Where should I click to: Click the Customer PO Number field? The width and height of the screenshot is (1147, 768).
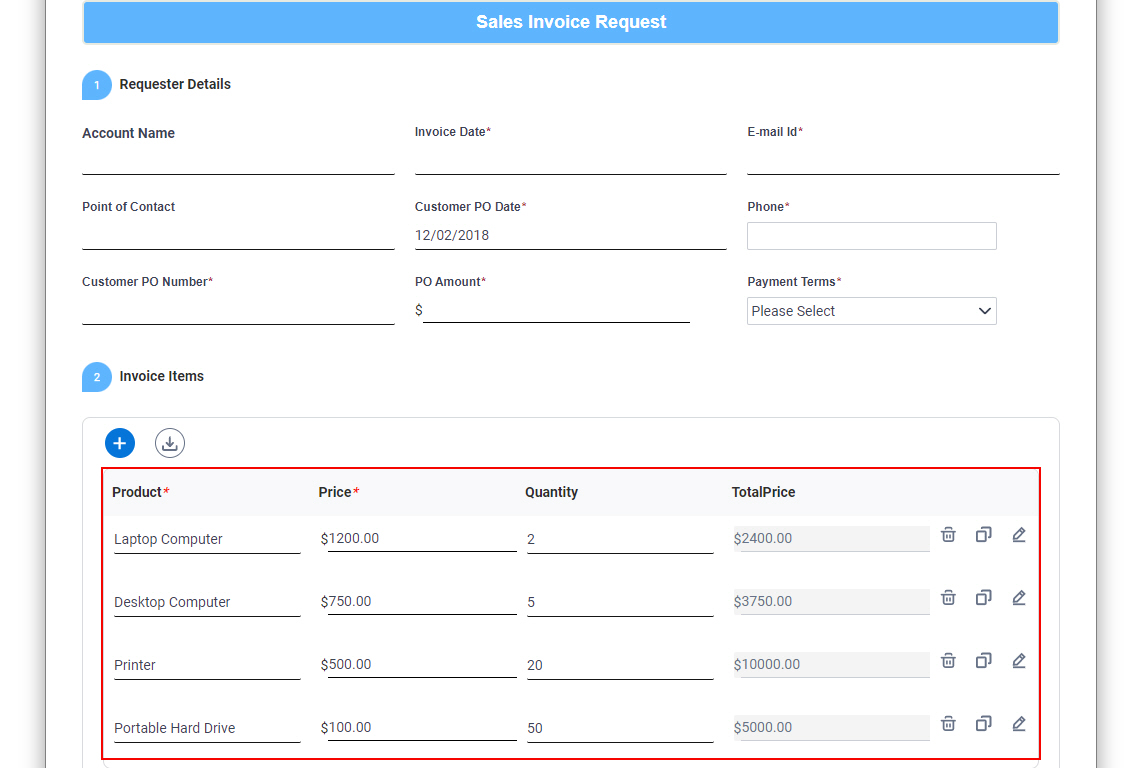[238, 311]
